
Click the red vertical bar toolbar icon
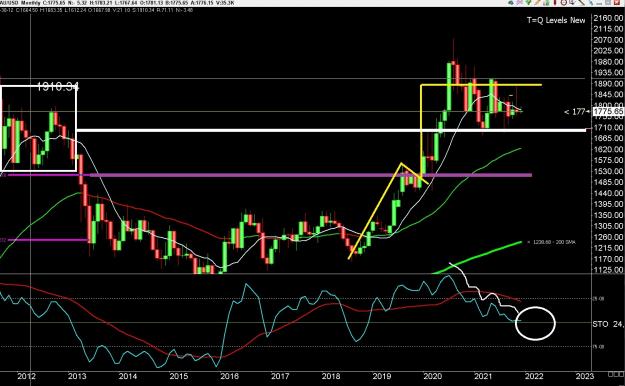coord(555,2)
